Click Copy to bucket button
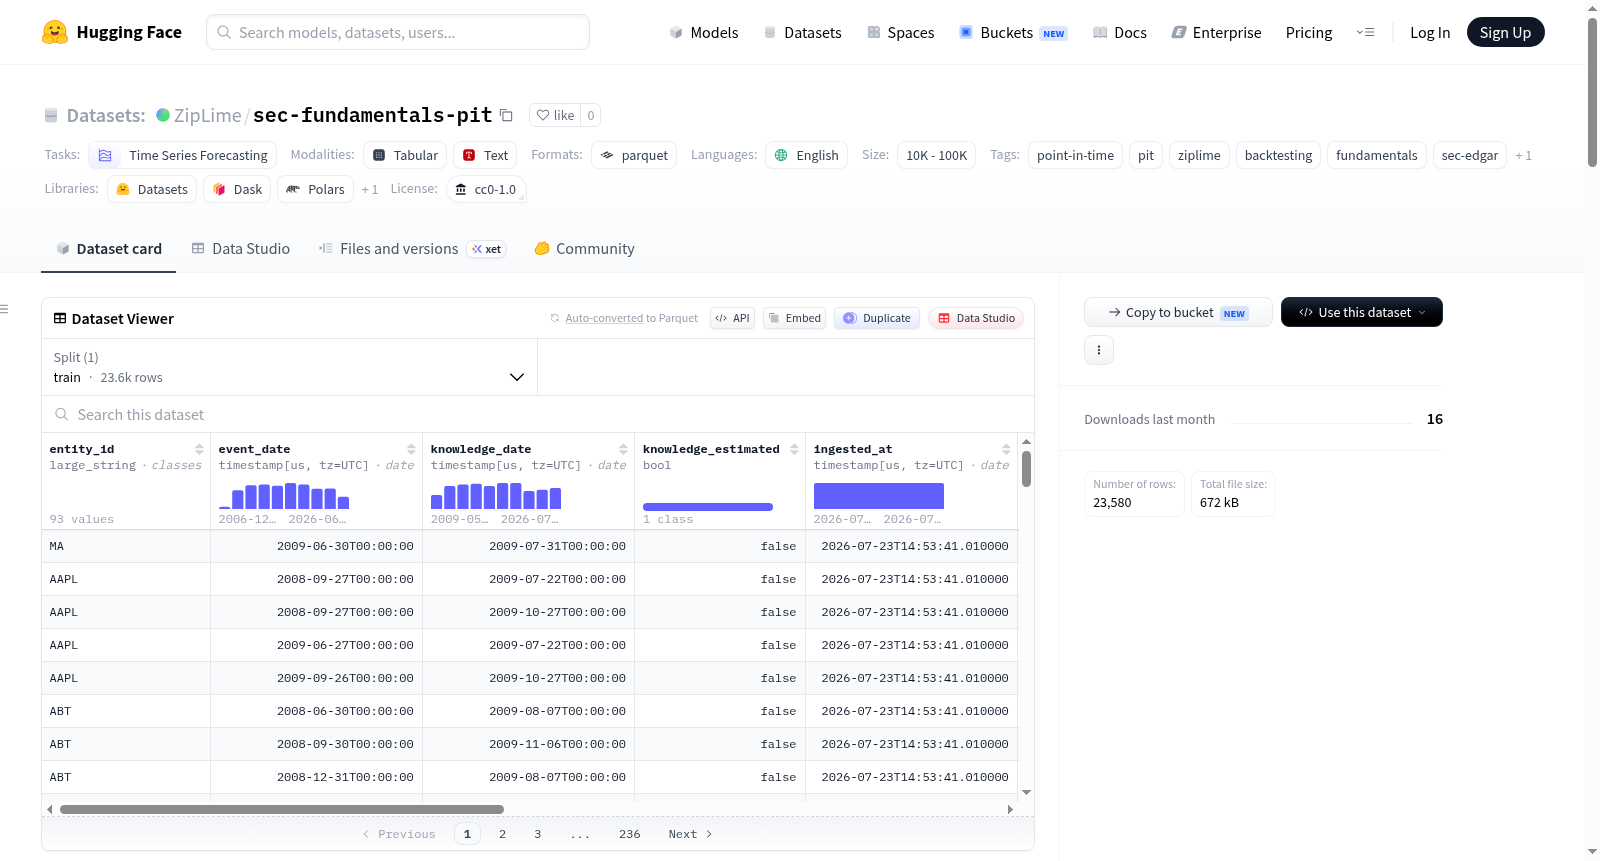The image size is (1600, 861). tap(1178, 312)
